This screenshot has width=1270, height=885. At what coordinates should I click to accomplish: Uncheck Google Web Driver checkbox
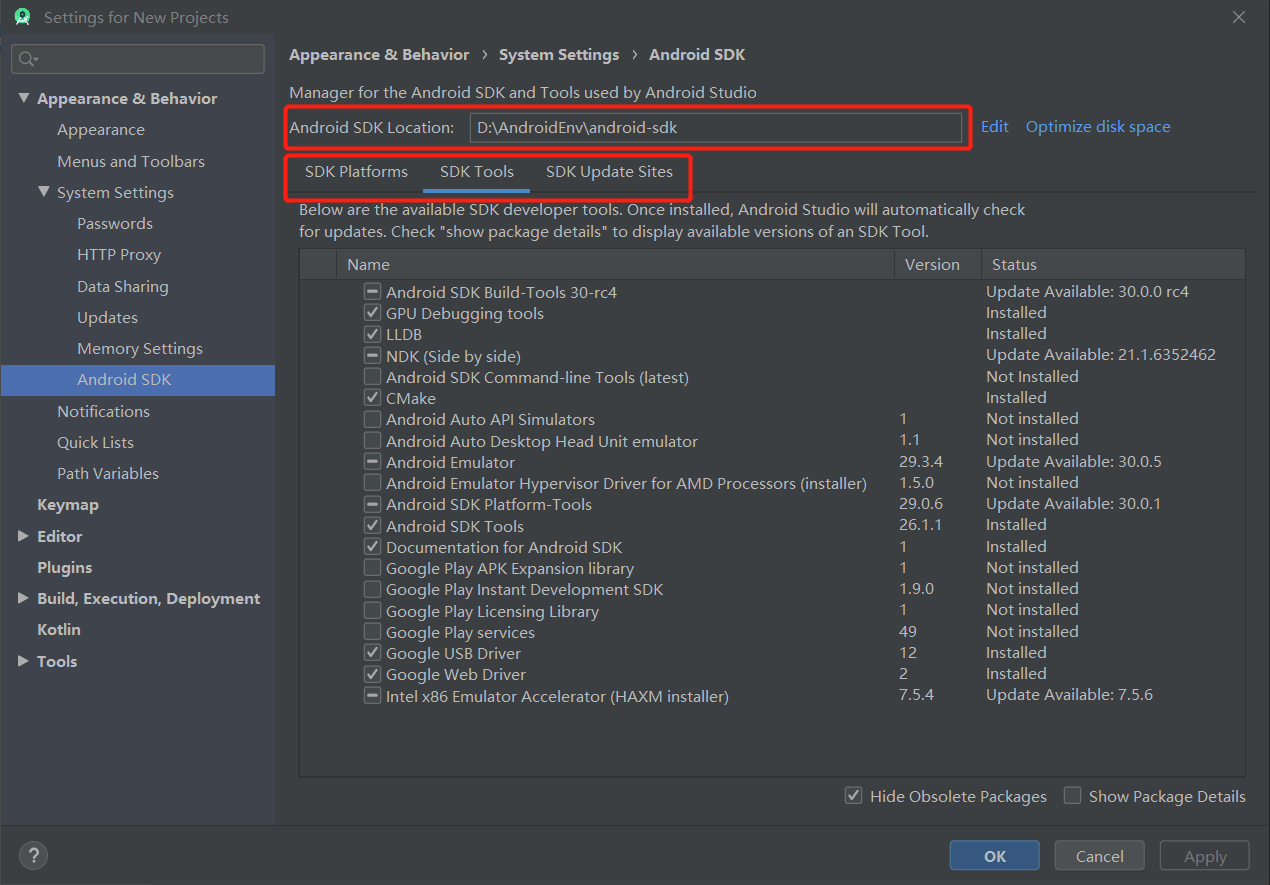click(372, 674)
